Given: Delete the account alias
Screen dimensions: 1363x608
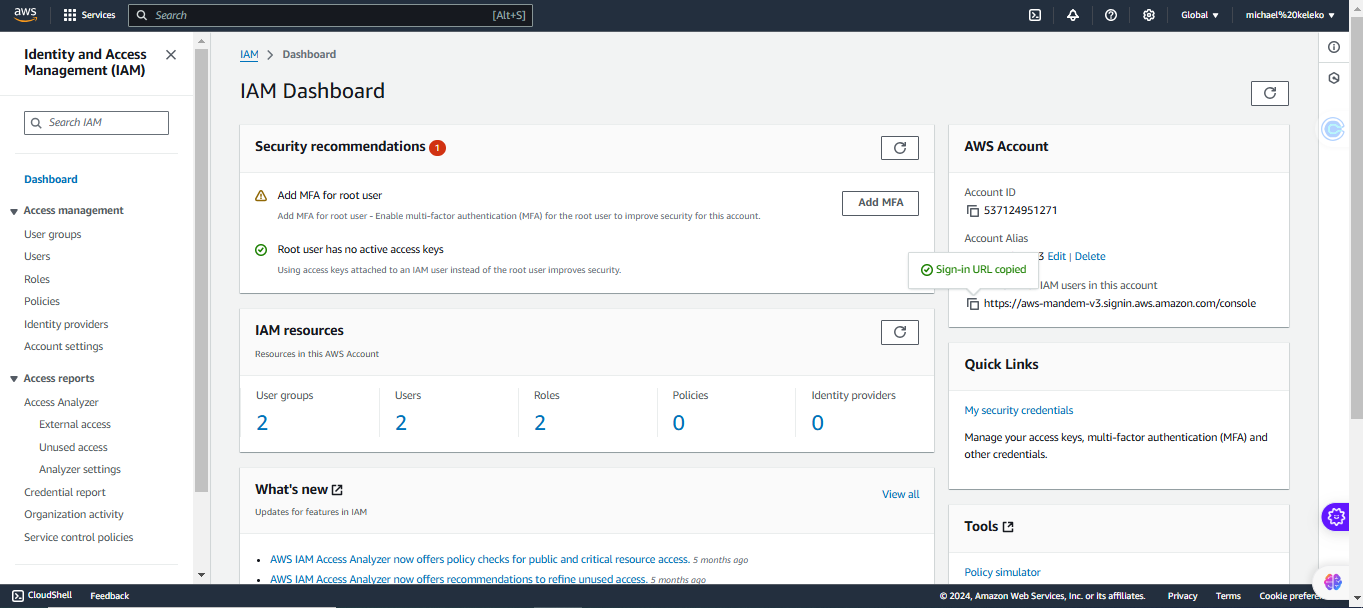Looking at the screenshot, I should 1090,257.
